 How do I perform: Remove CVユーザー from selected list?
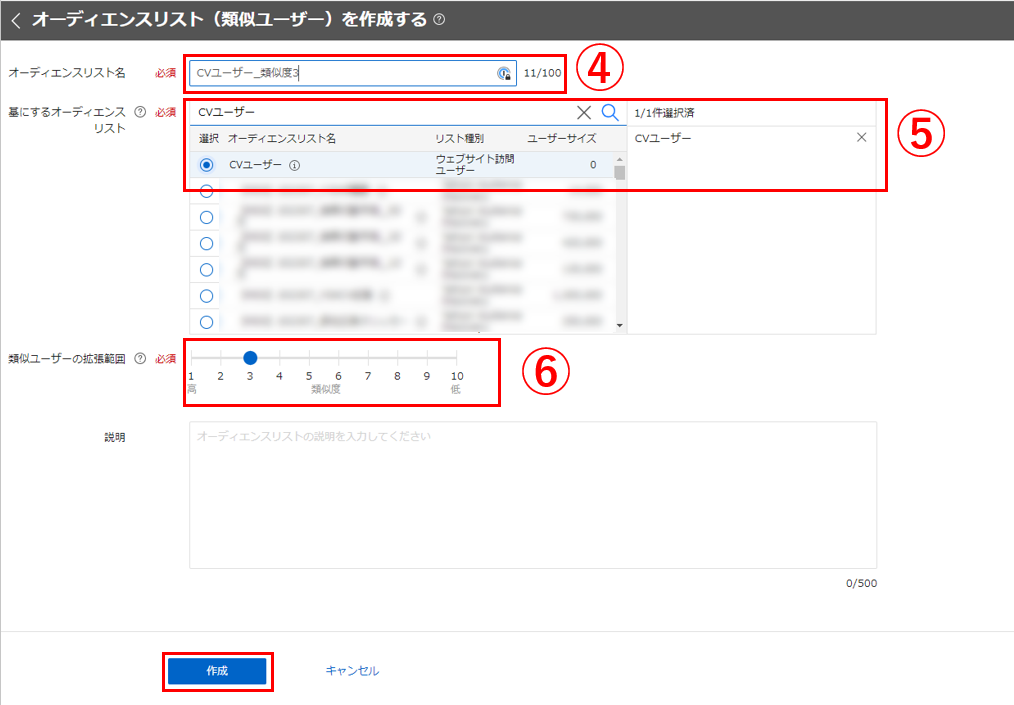[x=861, y=138]
